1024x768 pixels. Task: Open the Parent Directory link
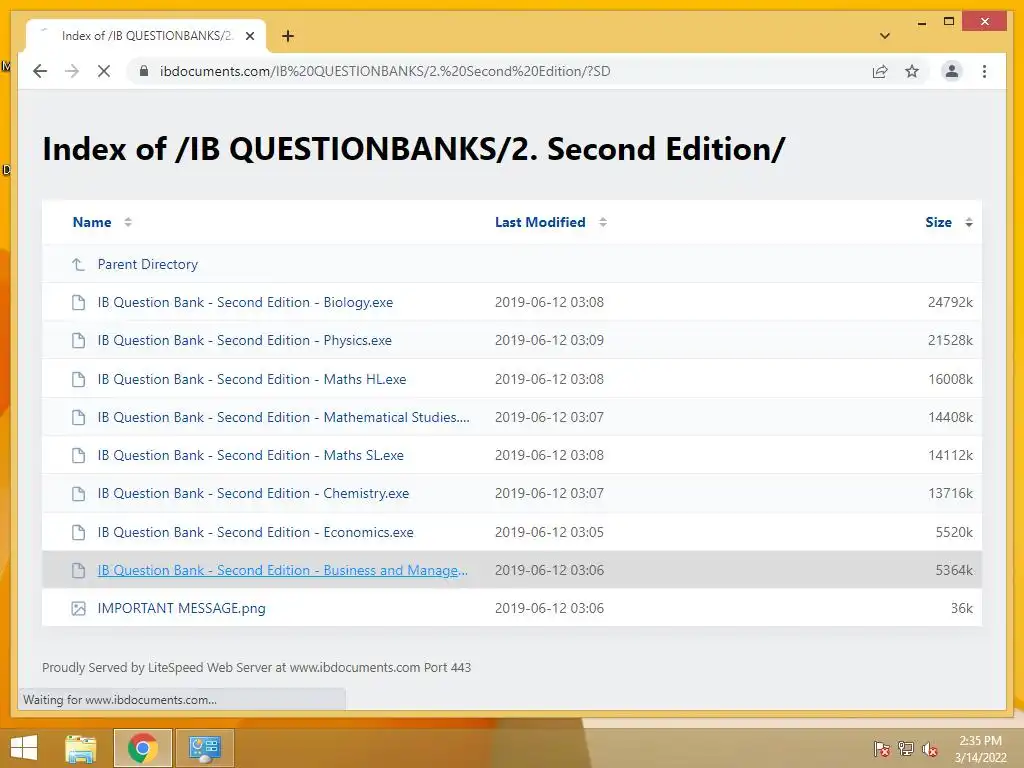coord(148,264)
